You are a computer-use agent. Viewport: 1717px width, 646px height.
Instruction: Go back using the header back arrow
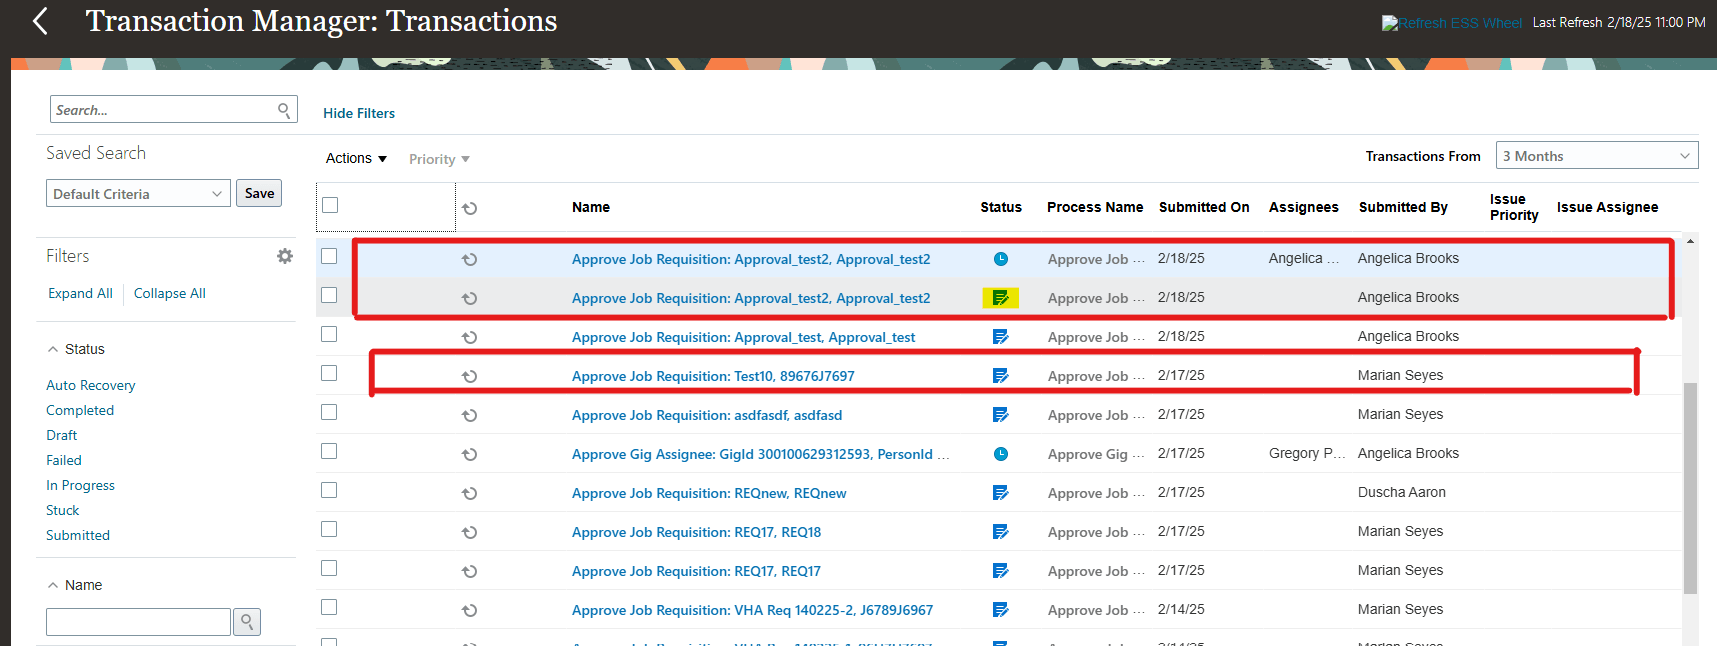click(40, 21)
